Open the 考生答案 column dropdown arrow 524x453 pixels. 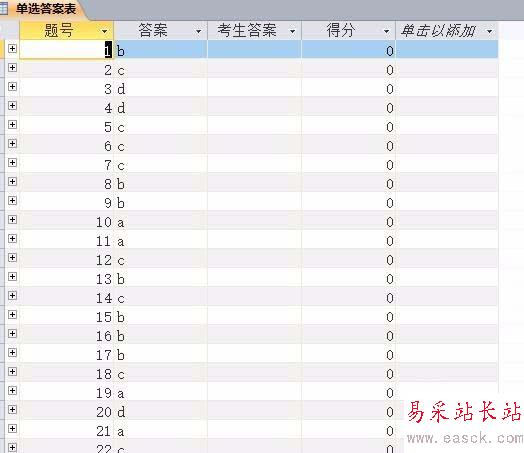pos(292,31)
